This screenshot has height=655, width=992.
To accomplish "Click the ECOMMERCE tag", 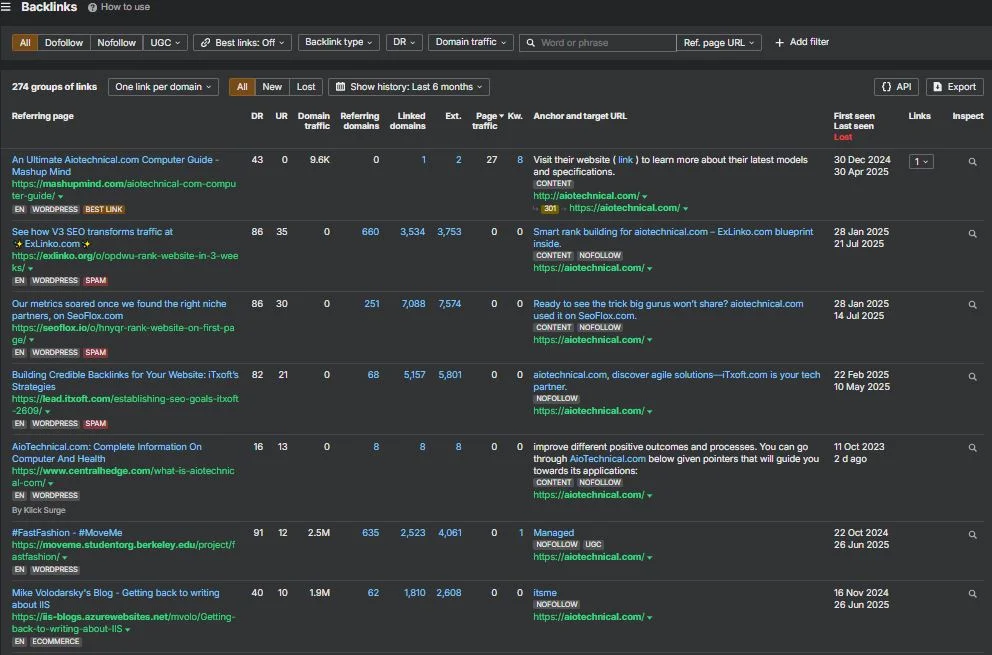I will pyautogui.click(x=56, y=642).
